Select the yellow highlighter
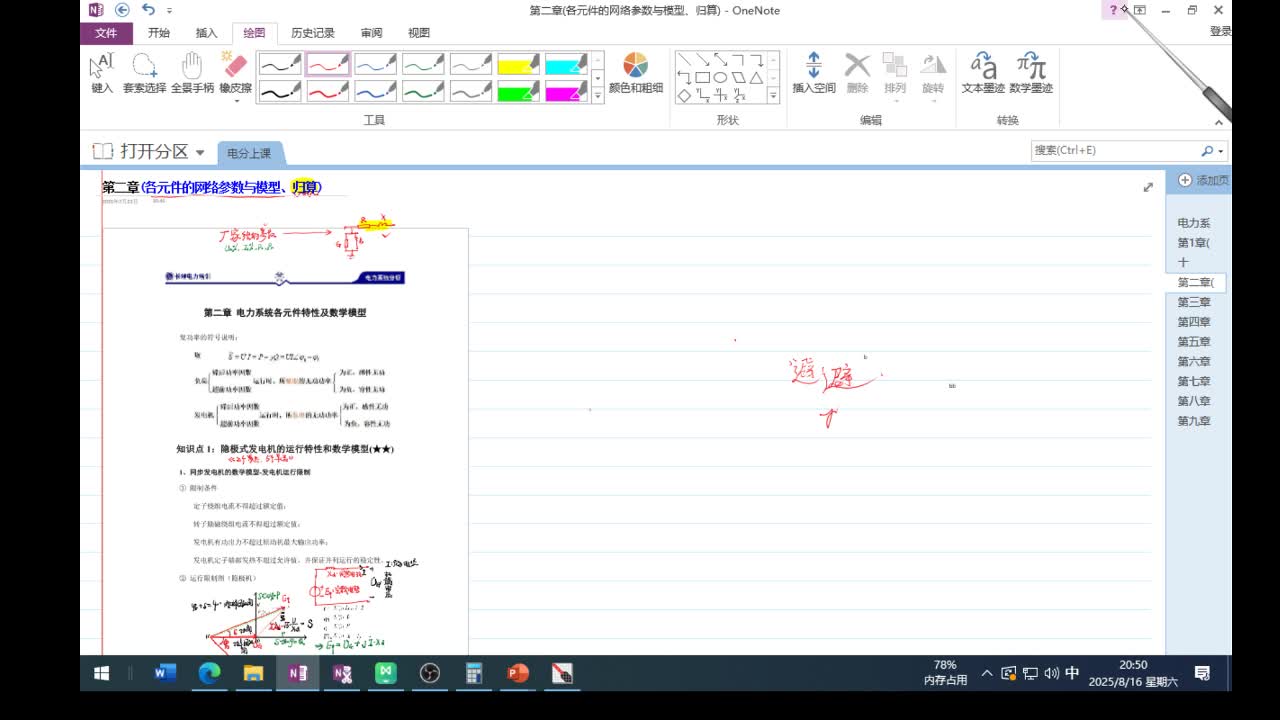 pyautogui.click(x=520, y=64)
